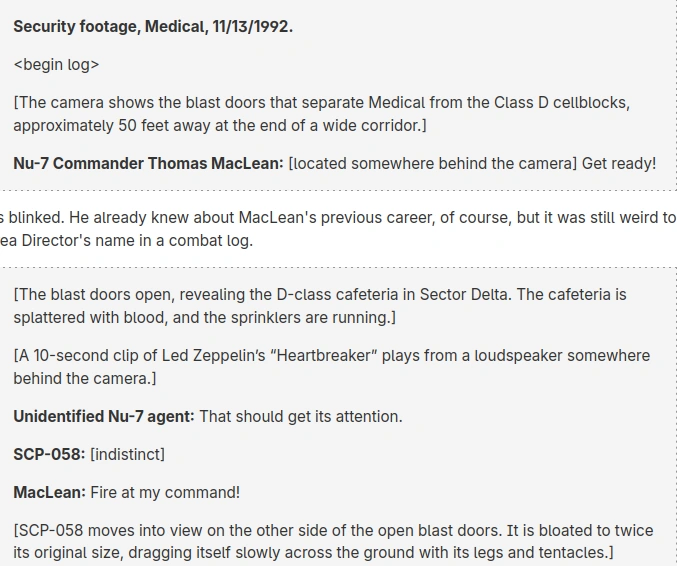Click the "Security footage, Medical" heading

[108, 27]
